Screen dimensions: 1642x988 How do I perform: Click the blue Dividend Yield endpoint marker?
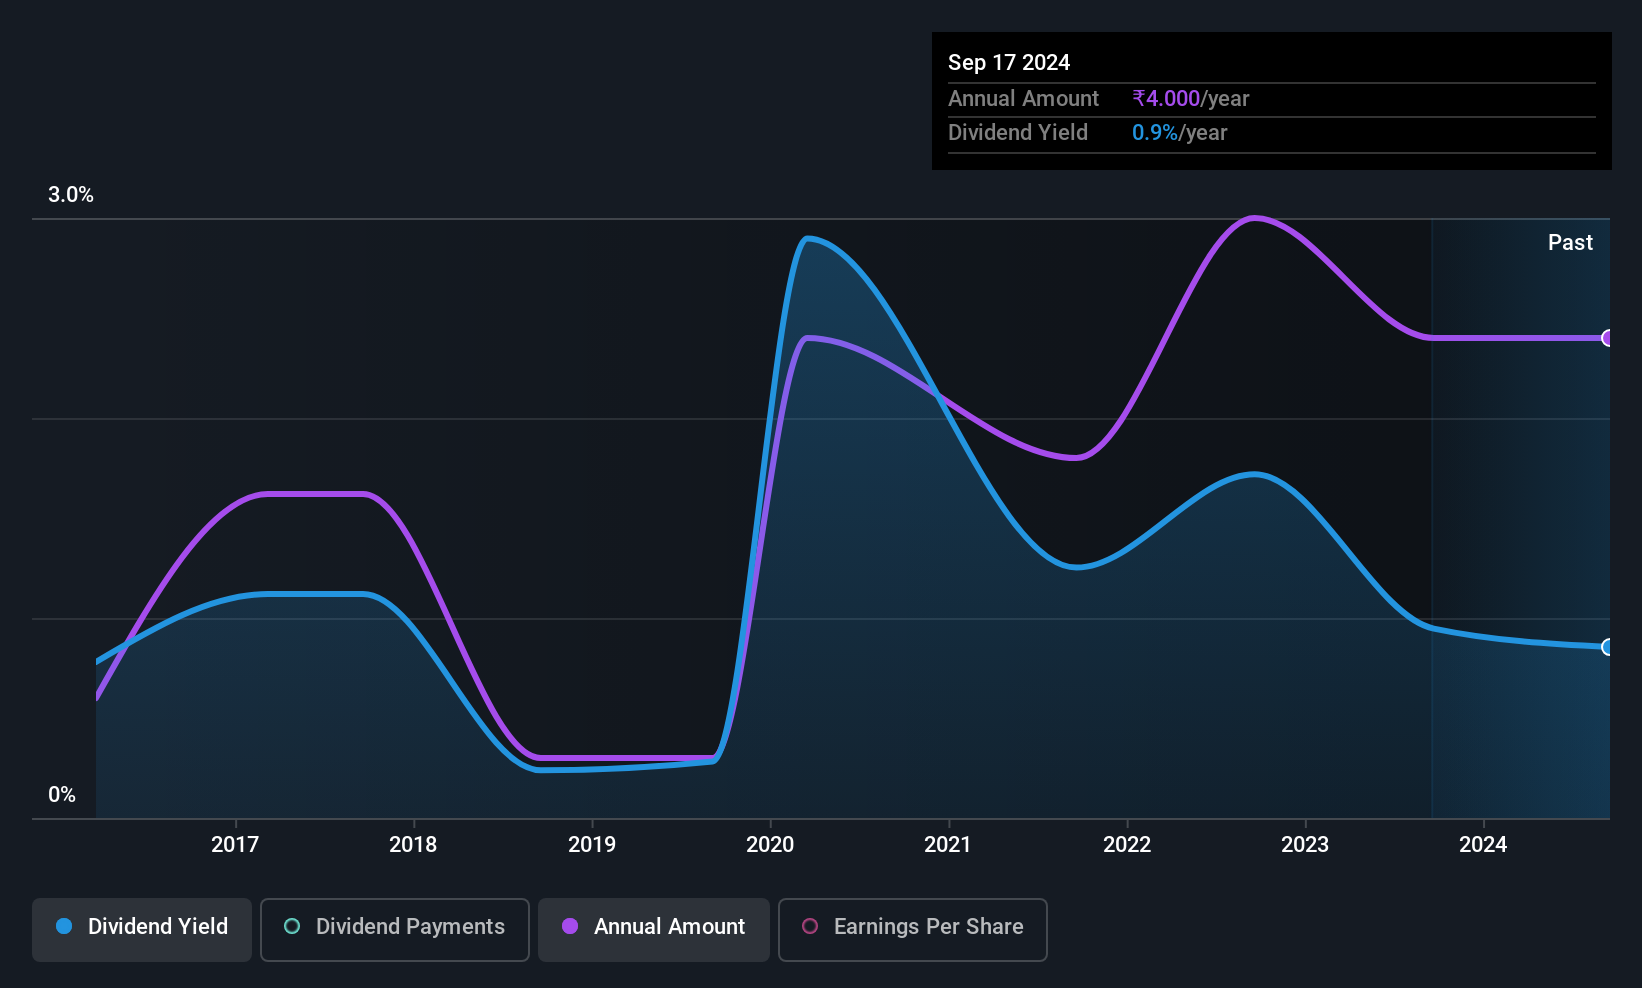[x=1607, y=647]
